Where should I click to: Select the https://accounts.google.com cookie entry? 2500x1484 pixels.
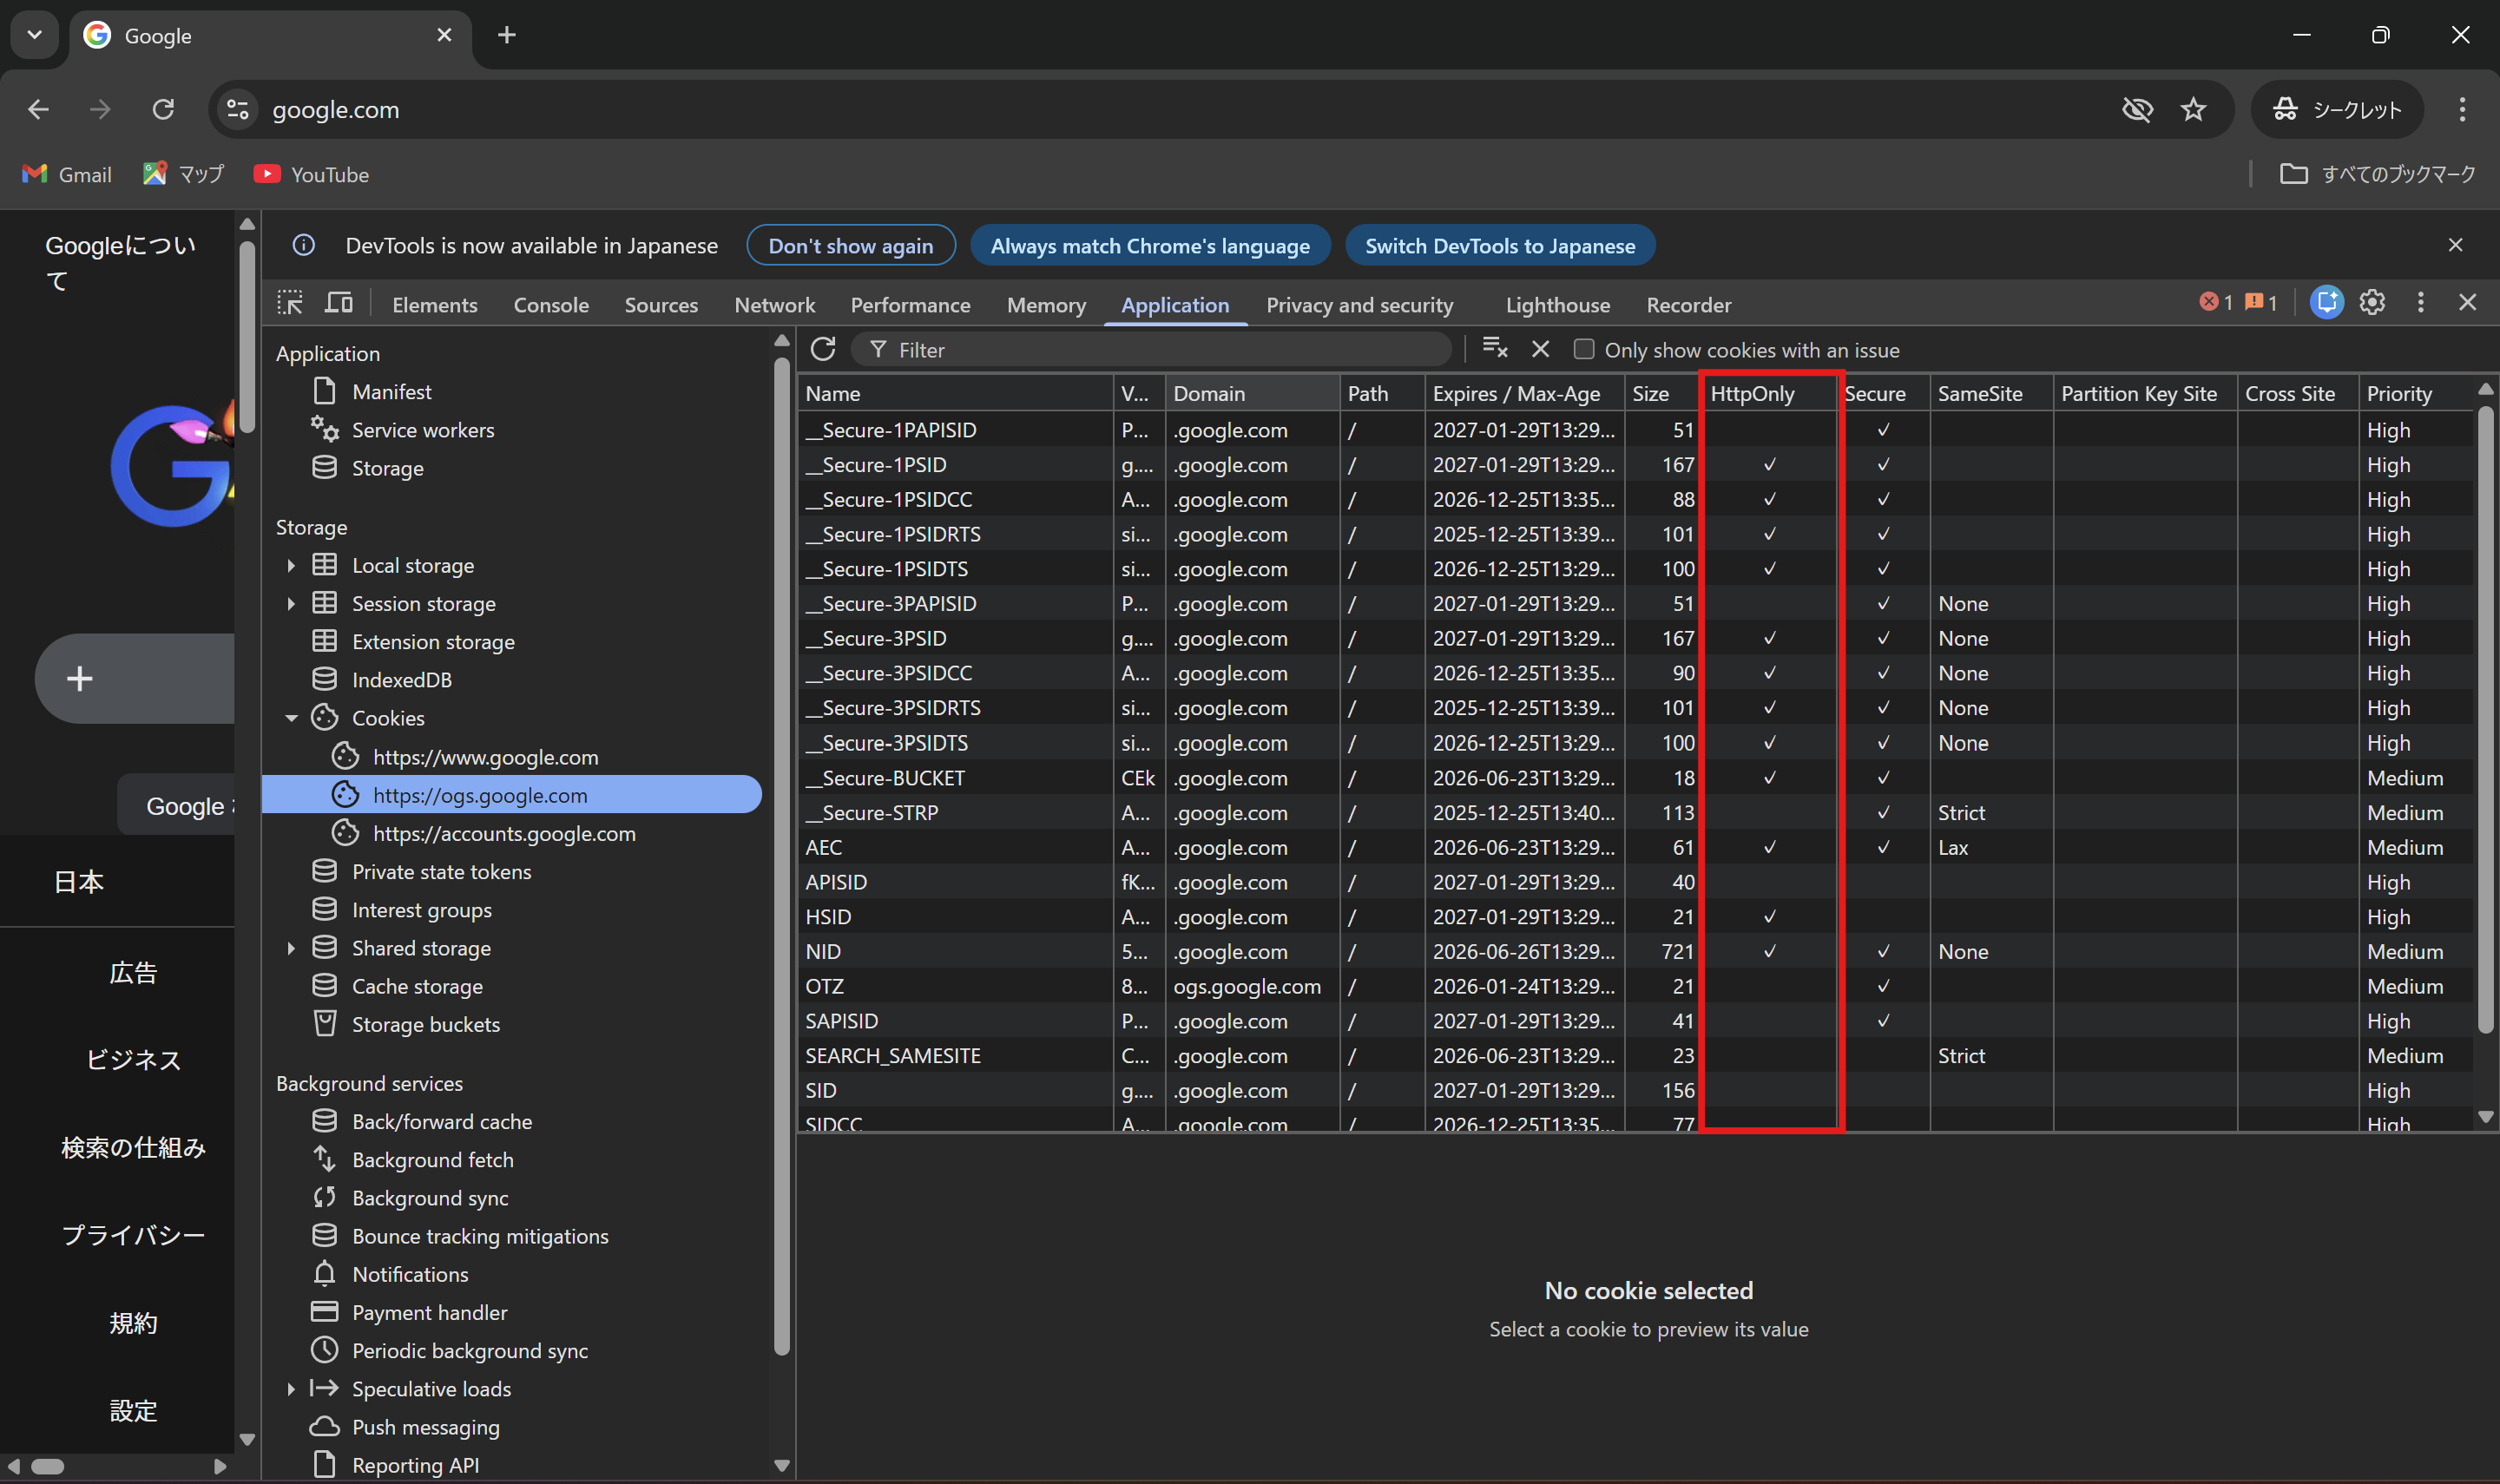[503, 833]
